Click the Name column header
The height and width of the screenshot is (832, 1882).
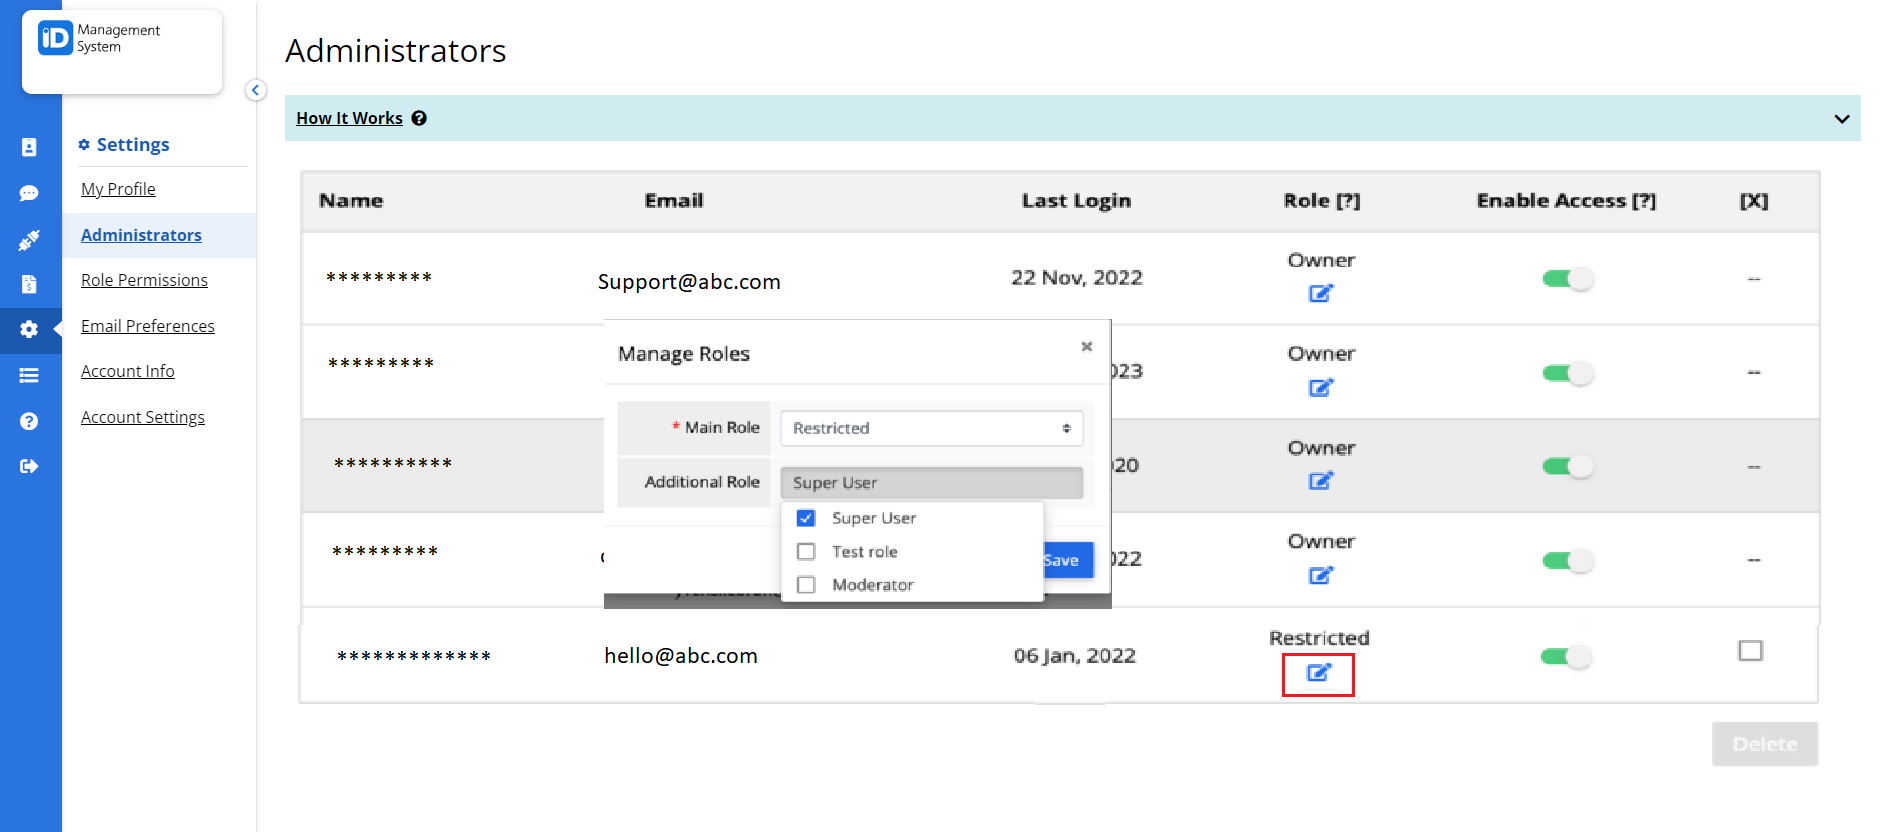click(x=351, y=201)
